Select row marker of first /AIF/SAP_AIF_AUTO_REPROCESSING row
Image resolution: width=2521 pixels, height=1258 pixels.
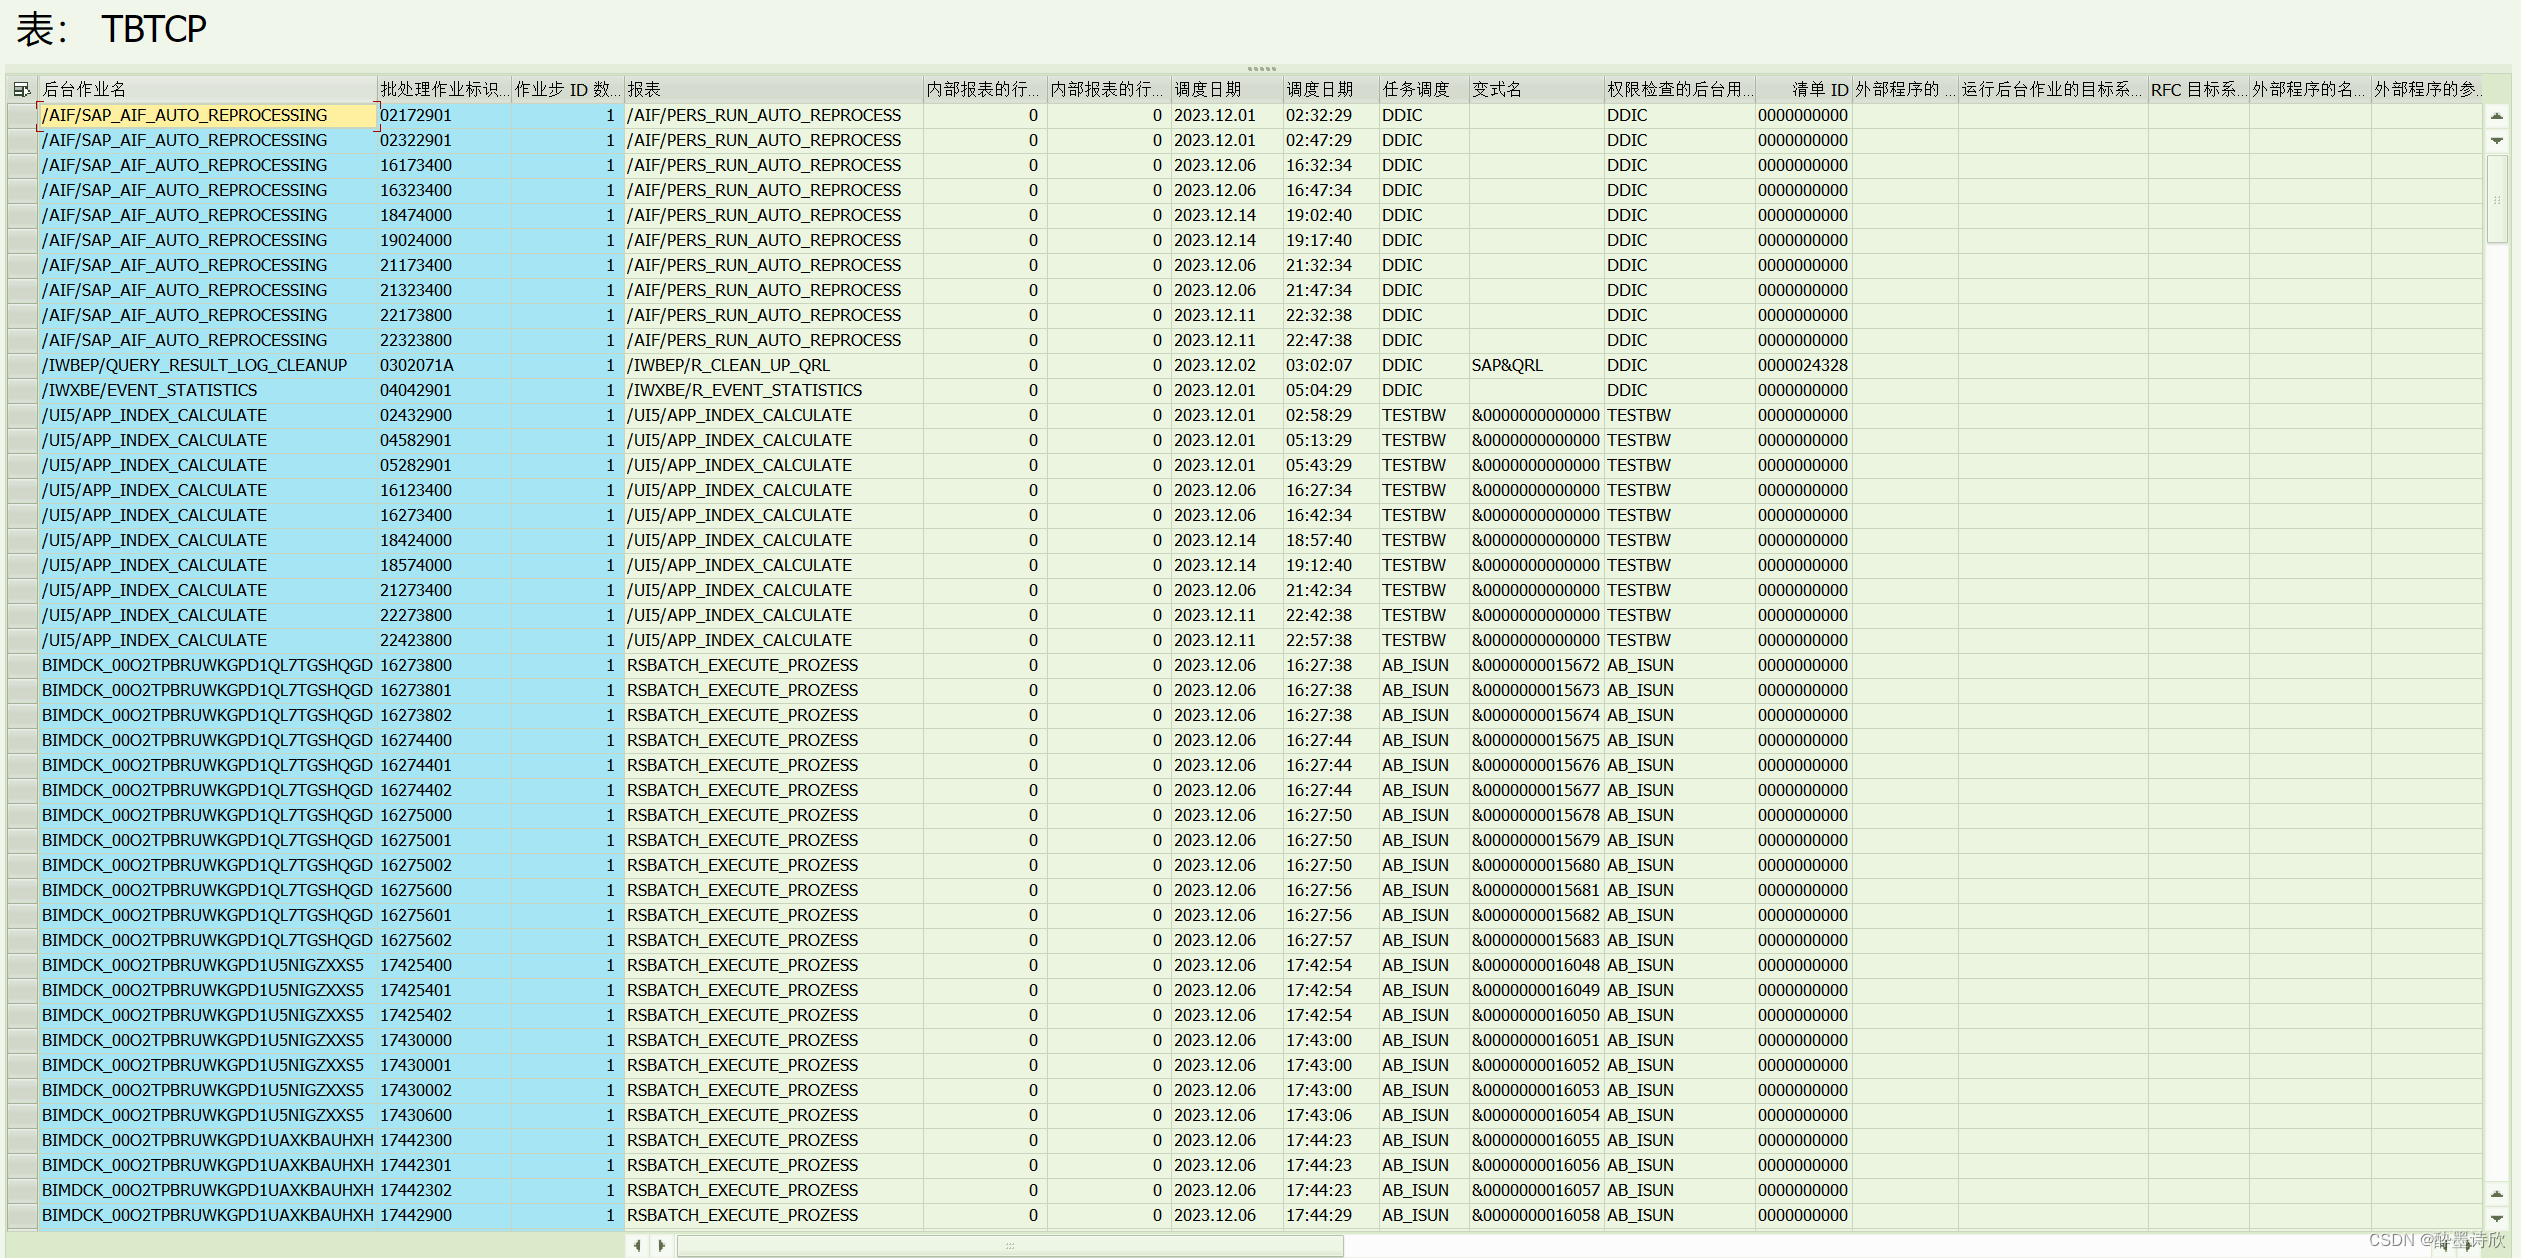21,116
